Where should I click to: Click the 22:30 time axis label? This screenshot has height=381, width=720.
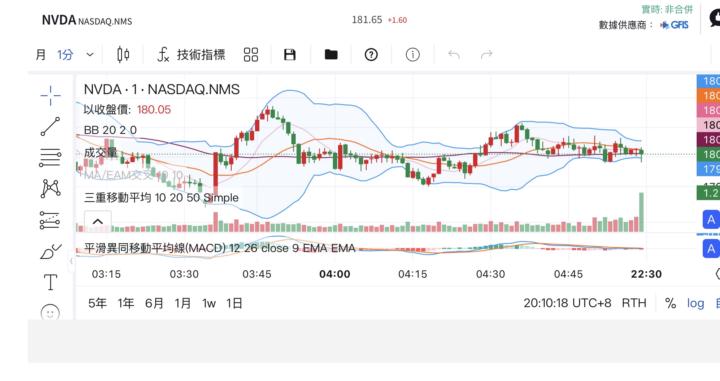[x=646, y=274]
